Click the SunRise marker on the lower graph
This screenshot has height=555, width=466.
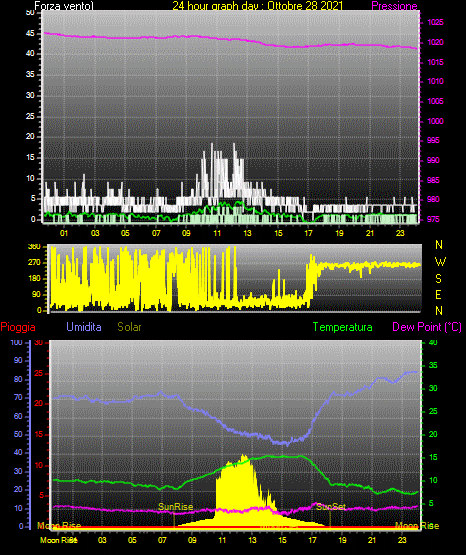(x=176, y=507)
